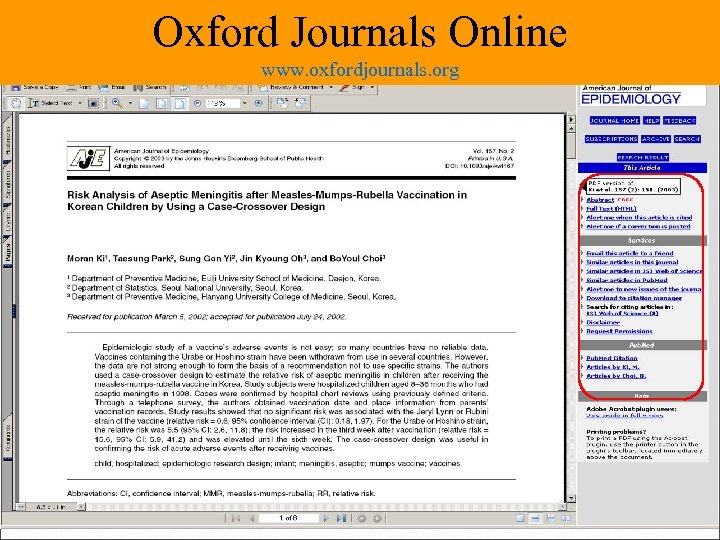Viewport: 720px width, 540px height.
Task: Click the zoom in plus button
Action: [x=259, y=104]
